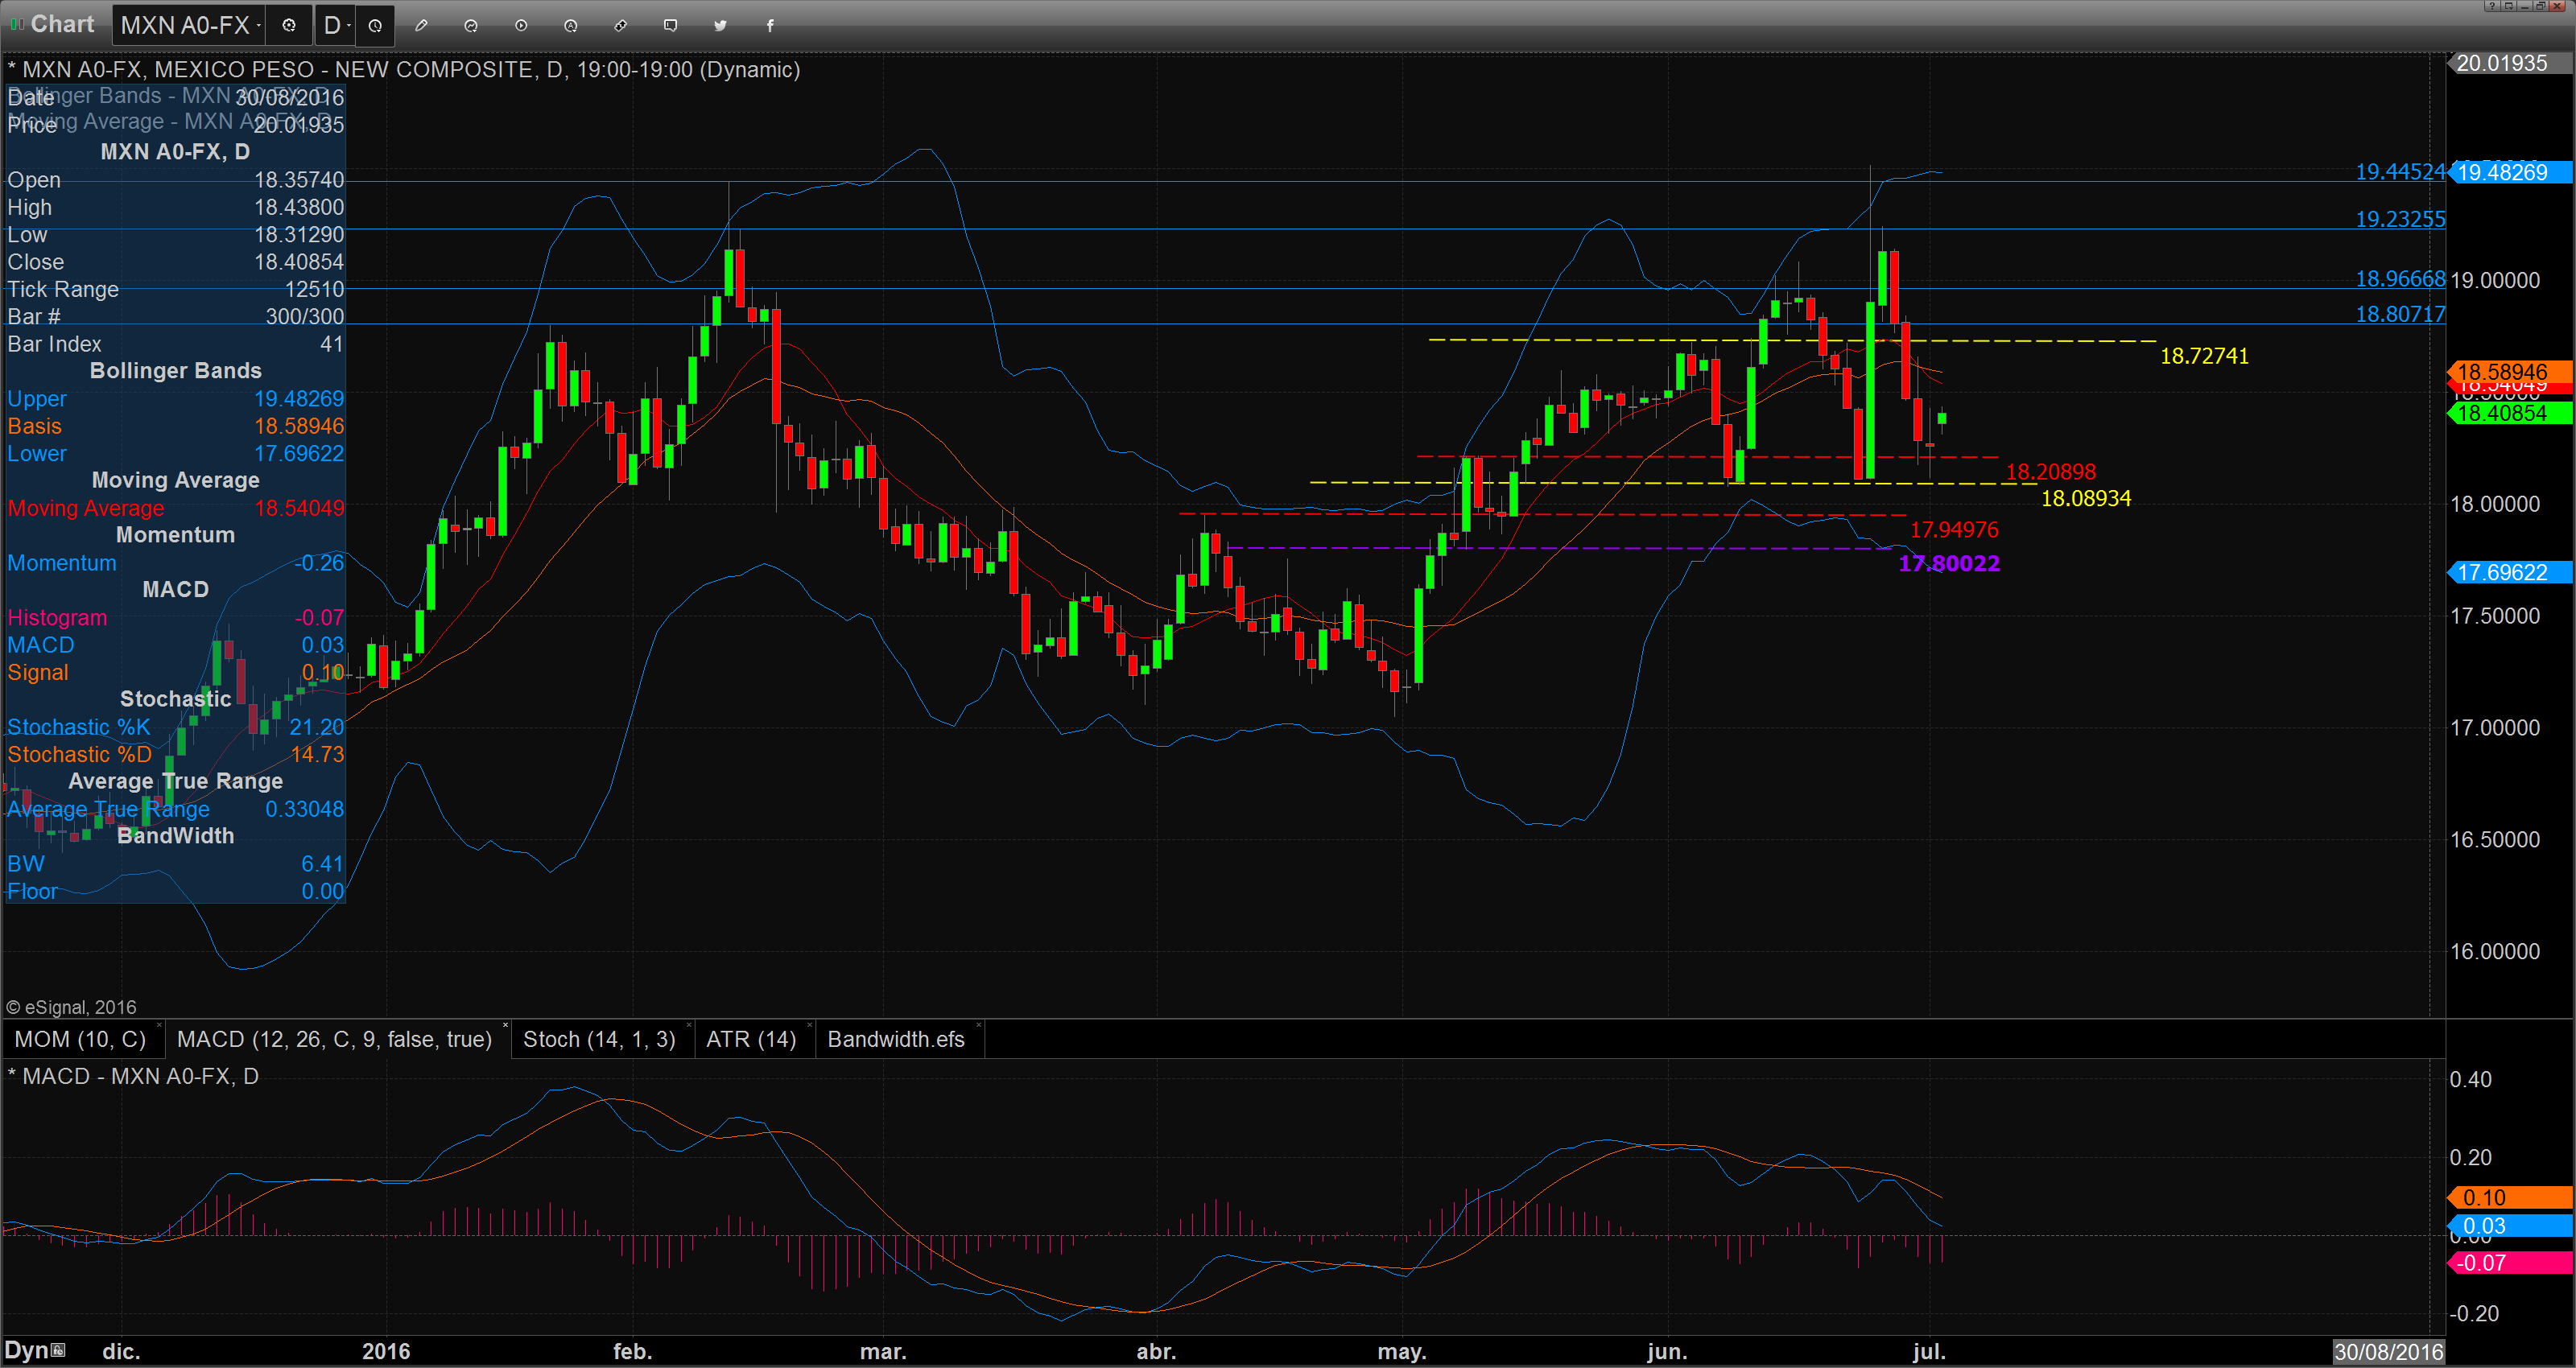Viewport: 2576px width, 1368px height.
Task: Open the studies chart-line icon menu
Action: (471, 26)
